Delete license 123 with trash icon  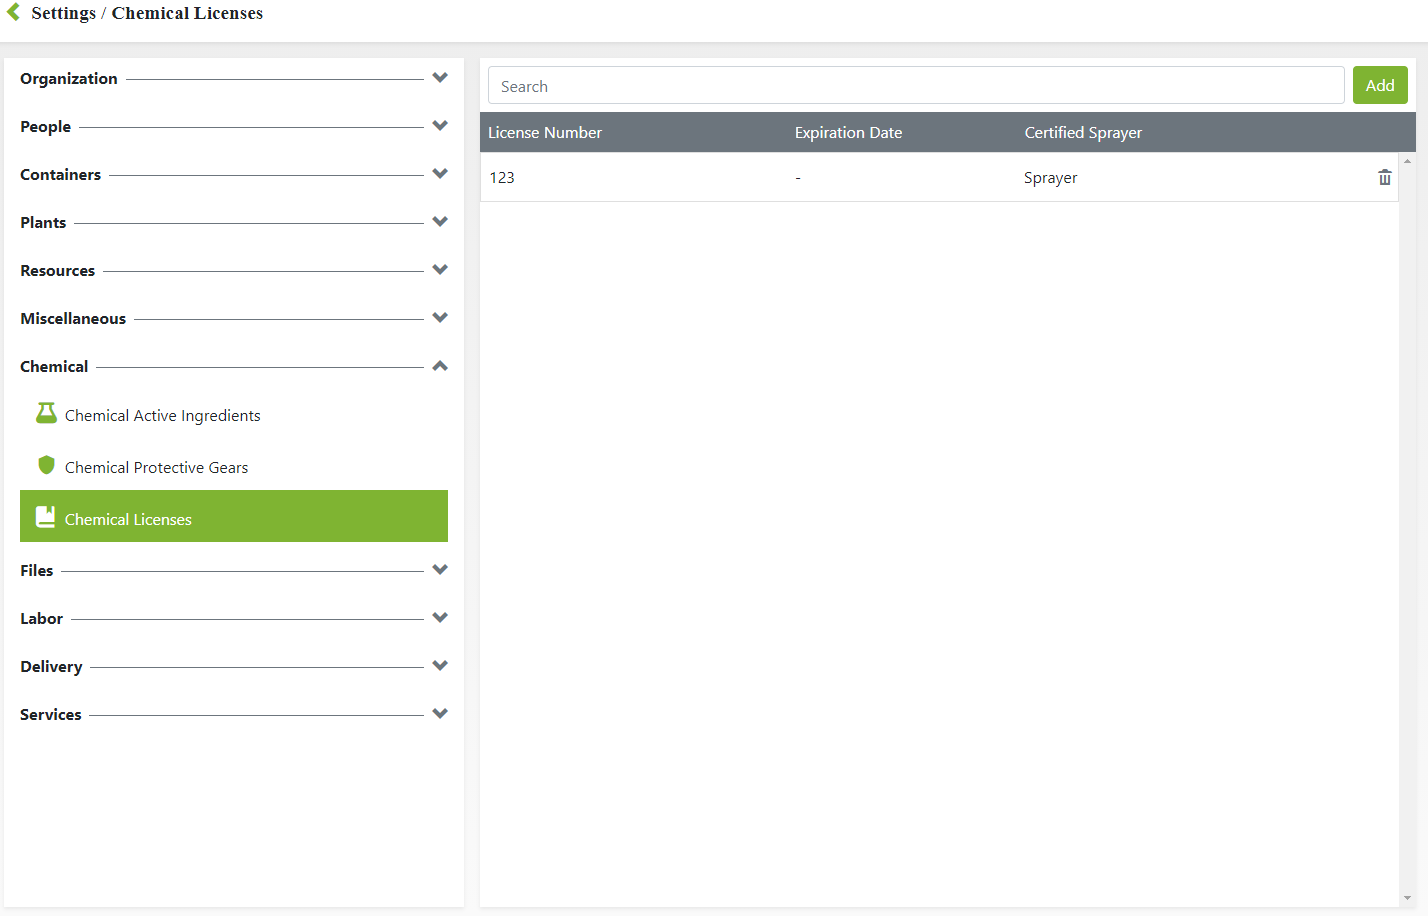coord(1384,177)
